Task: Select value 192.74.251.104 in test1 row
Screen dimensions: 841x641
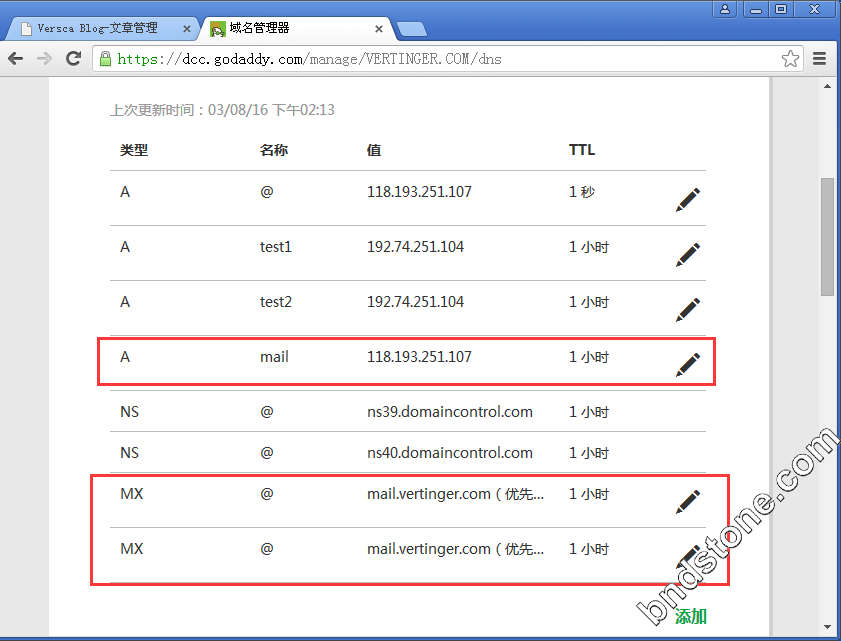Action: pyautogui.click(x=415, y=247)
